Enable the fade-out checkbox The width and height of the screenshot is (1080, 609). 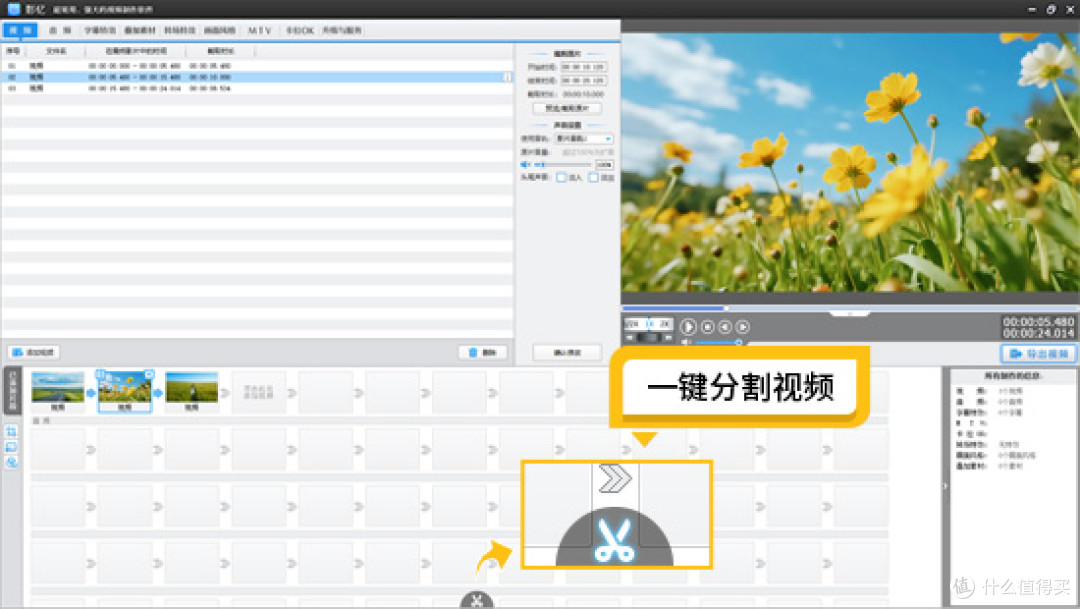point(593,177)
